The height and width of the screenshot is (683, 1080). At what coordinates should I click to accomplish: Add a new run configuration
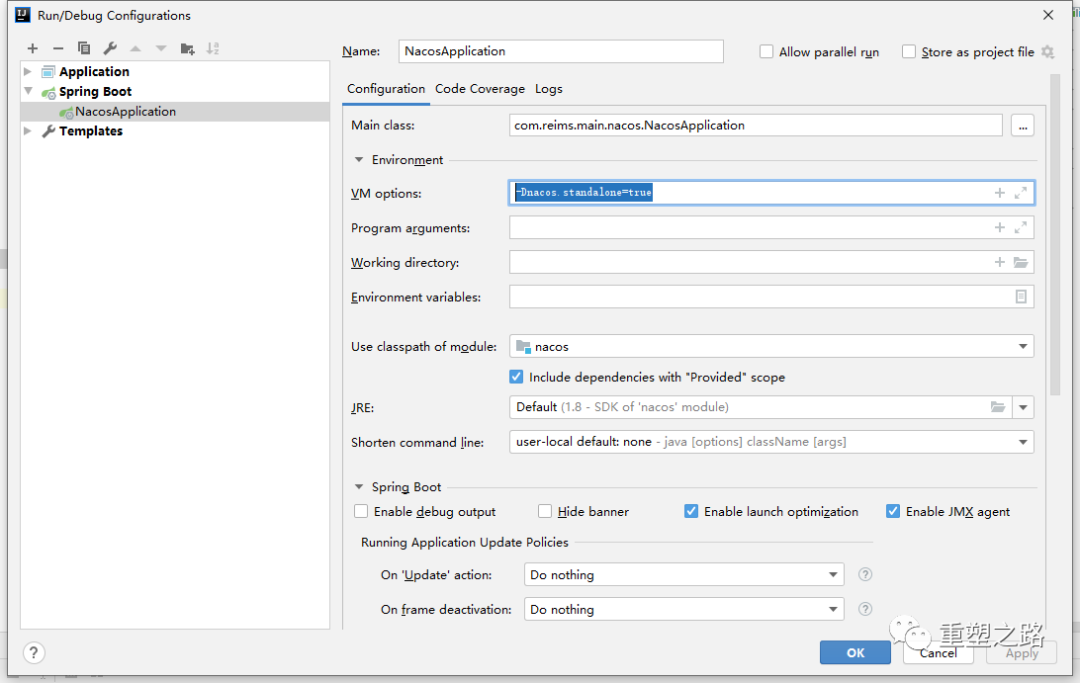pyautogui.click(x=32, y=48)
